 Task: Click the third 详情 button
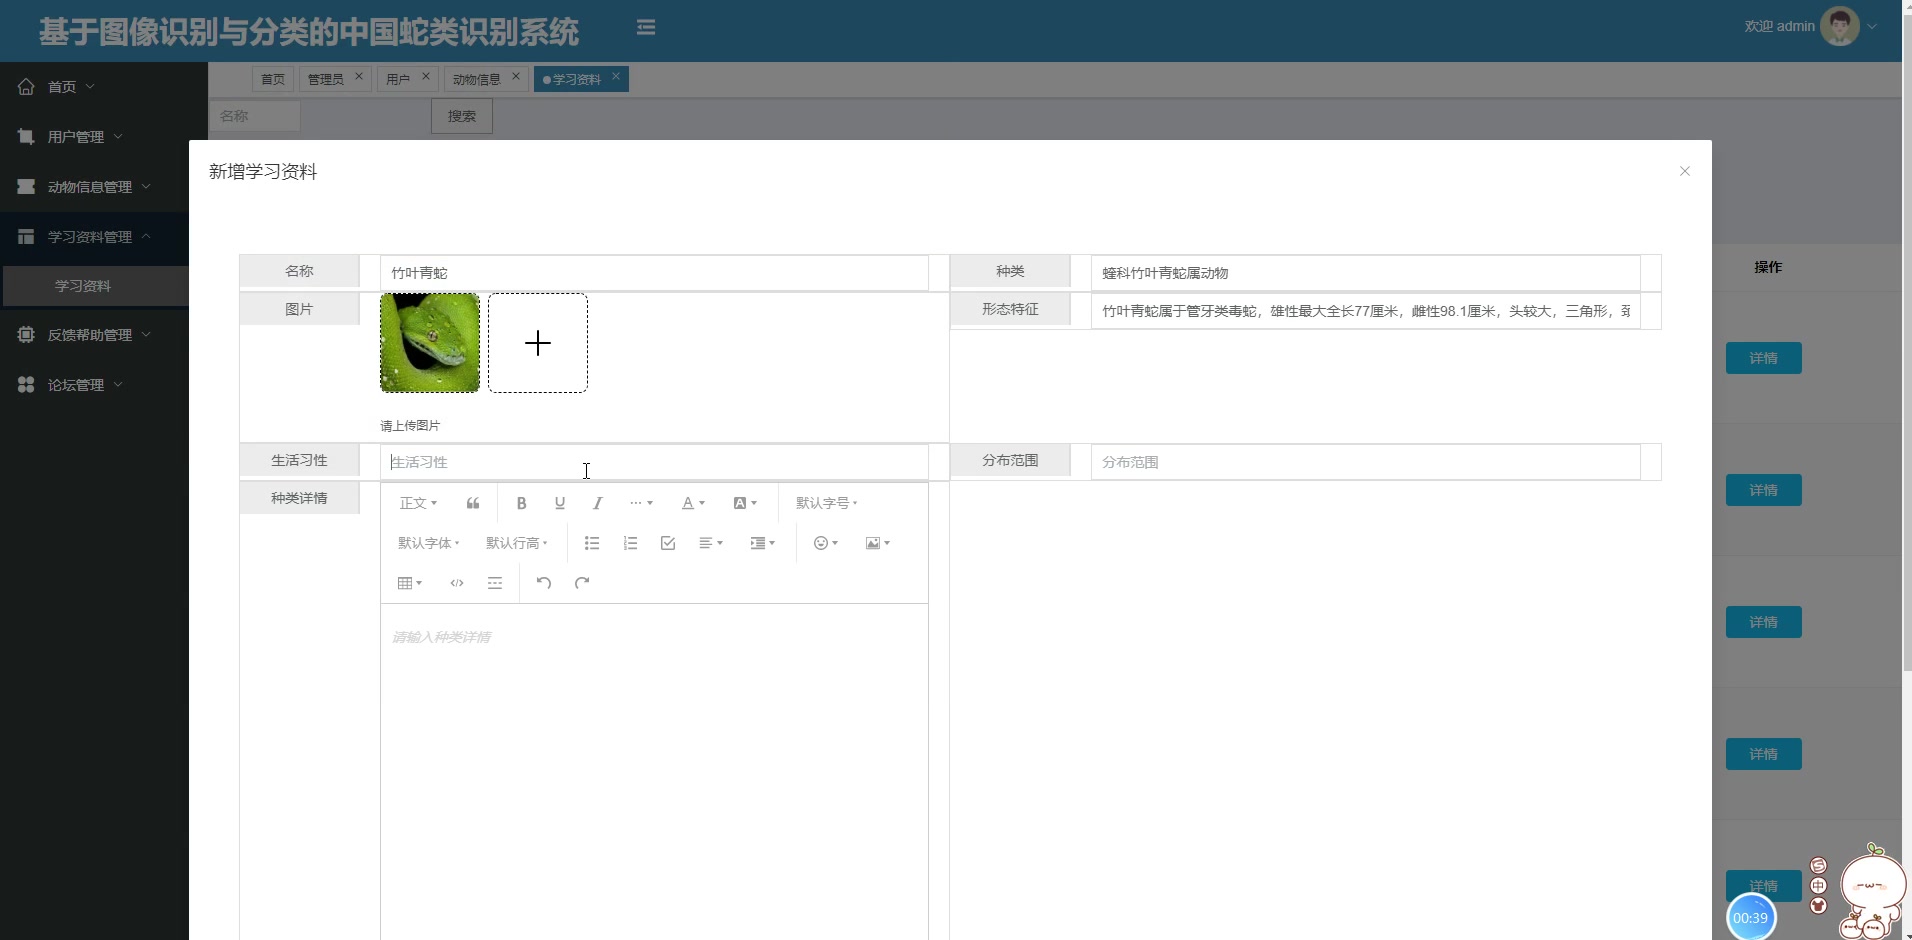(1763, 622)
